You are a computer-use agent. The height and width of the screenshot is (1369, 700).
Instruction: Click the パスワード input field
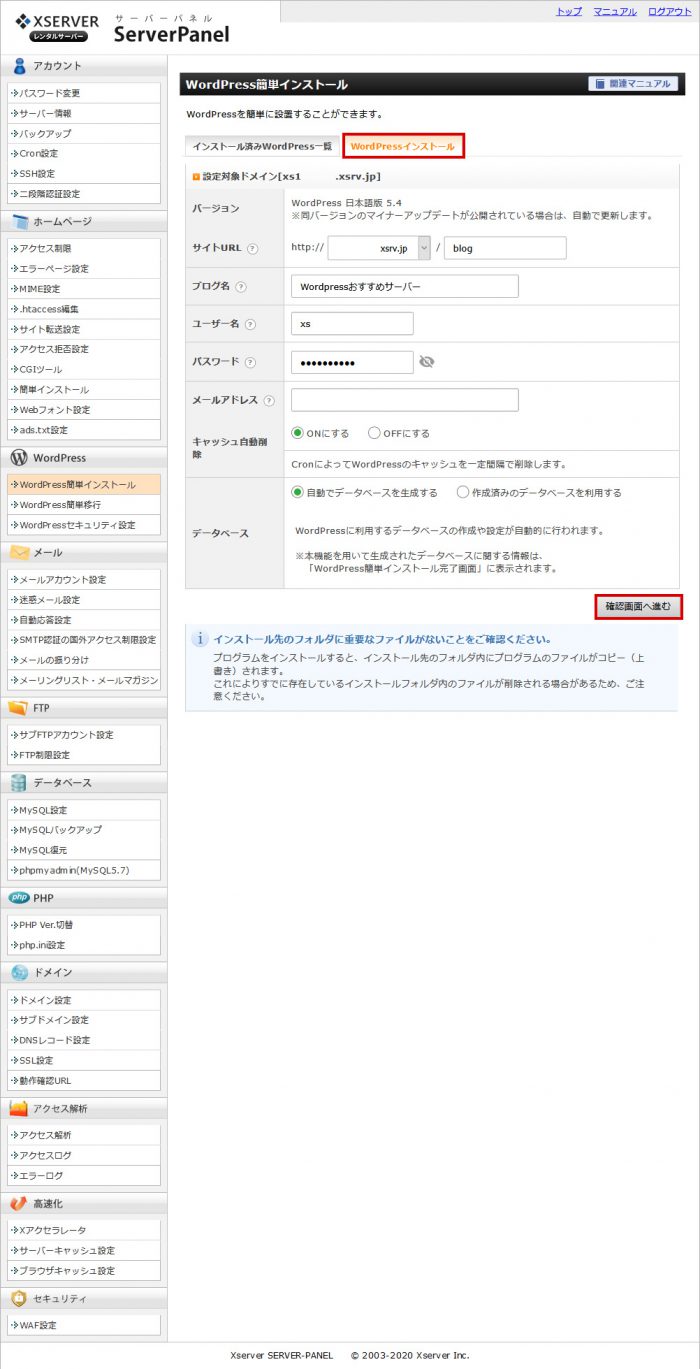point(352,362)
